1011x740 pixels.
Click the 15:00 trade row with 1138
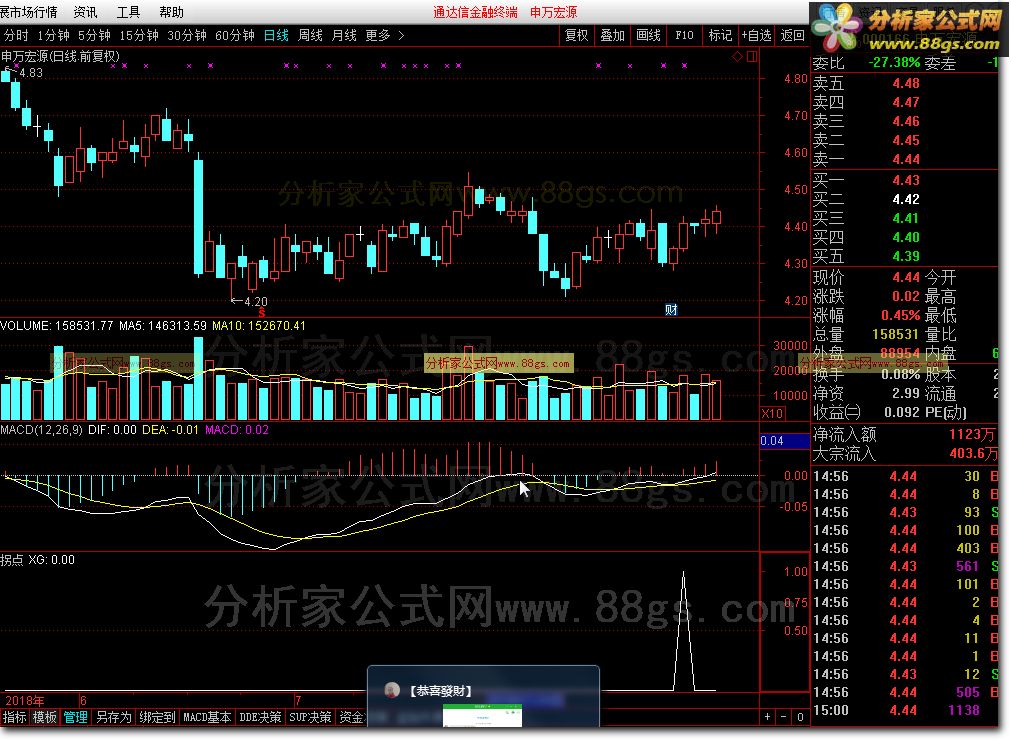[904, 710]
